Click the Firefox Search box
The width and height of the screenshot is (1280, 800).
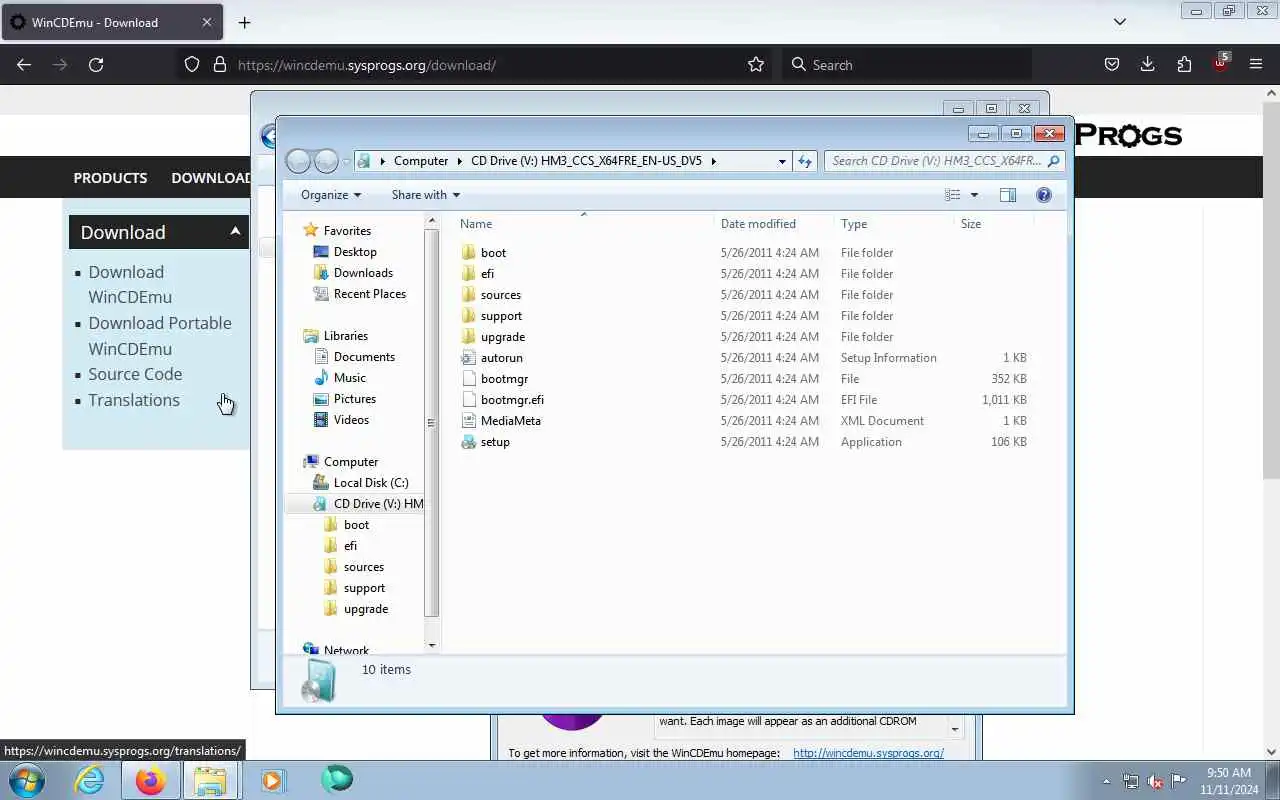(907, 65)
